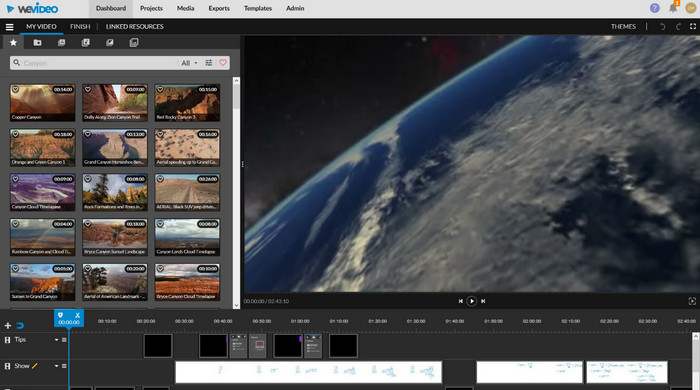700x390 pixels.
Task: Select the Bryce Canyon Cloud Timelapse thumbnail
Action: [187, 282]
